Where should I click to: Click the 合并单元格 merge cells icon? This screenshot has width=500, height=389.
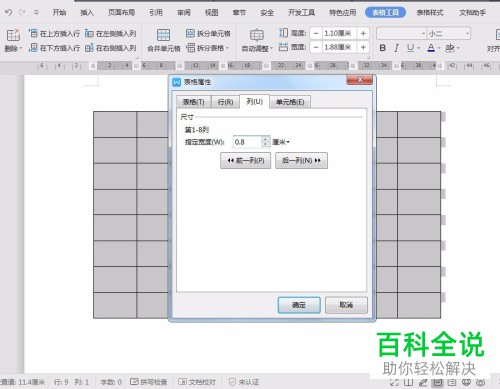click(163, 35)
